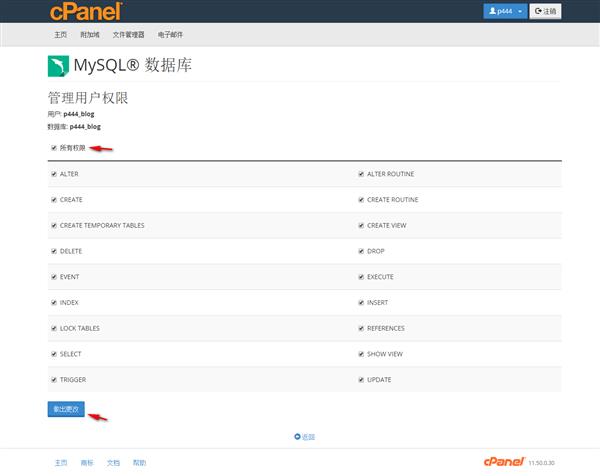Image resolution: width=600 pixels, height=476 pixels.
Task: Toggle the SELECT checkbox
Action: [54, 354]
